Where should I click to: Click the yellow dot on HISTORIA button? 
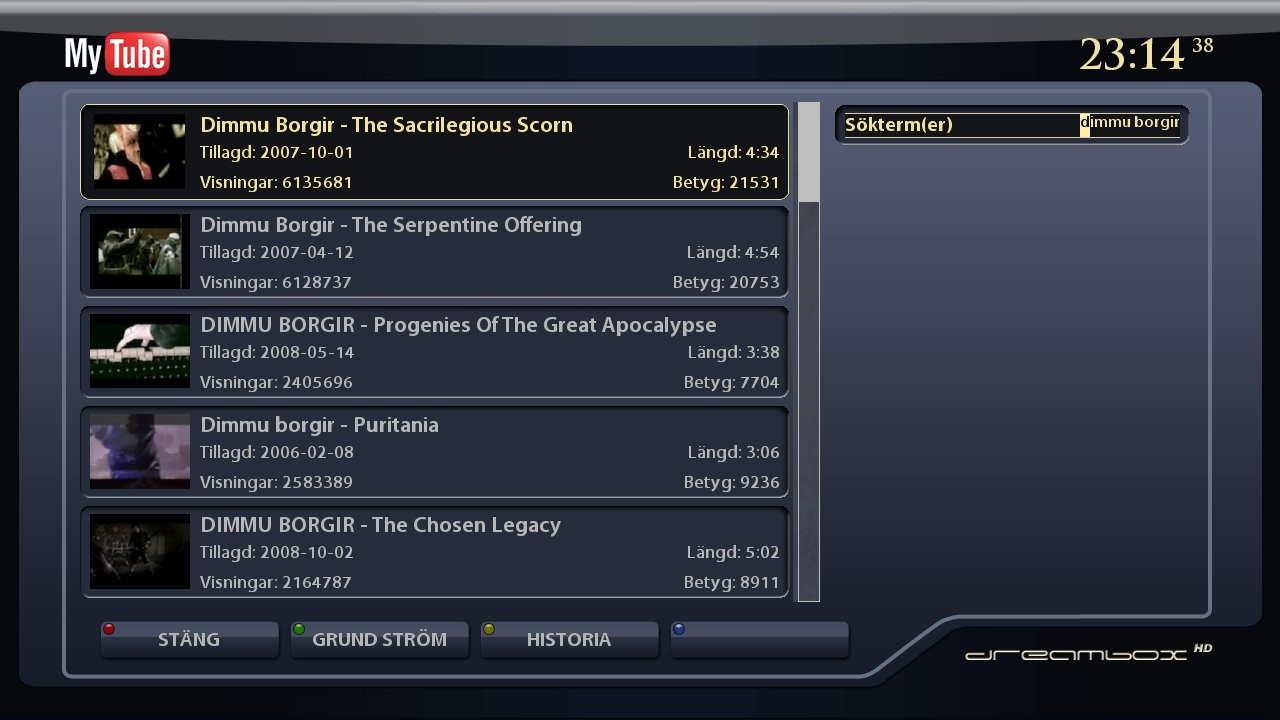tap(488, 629)
